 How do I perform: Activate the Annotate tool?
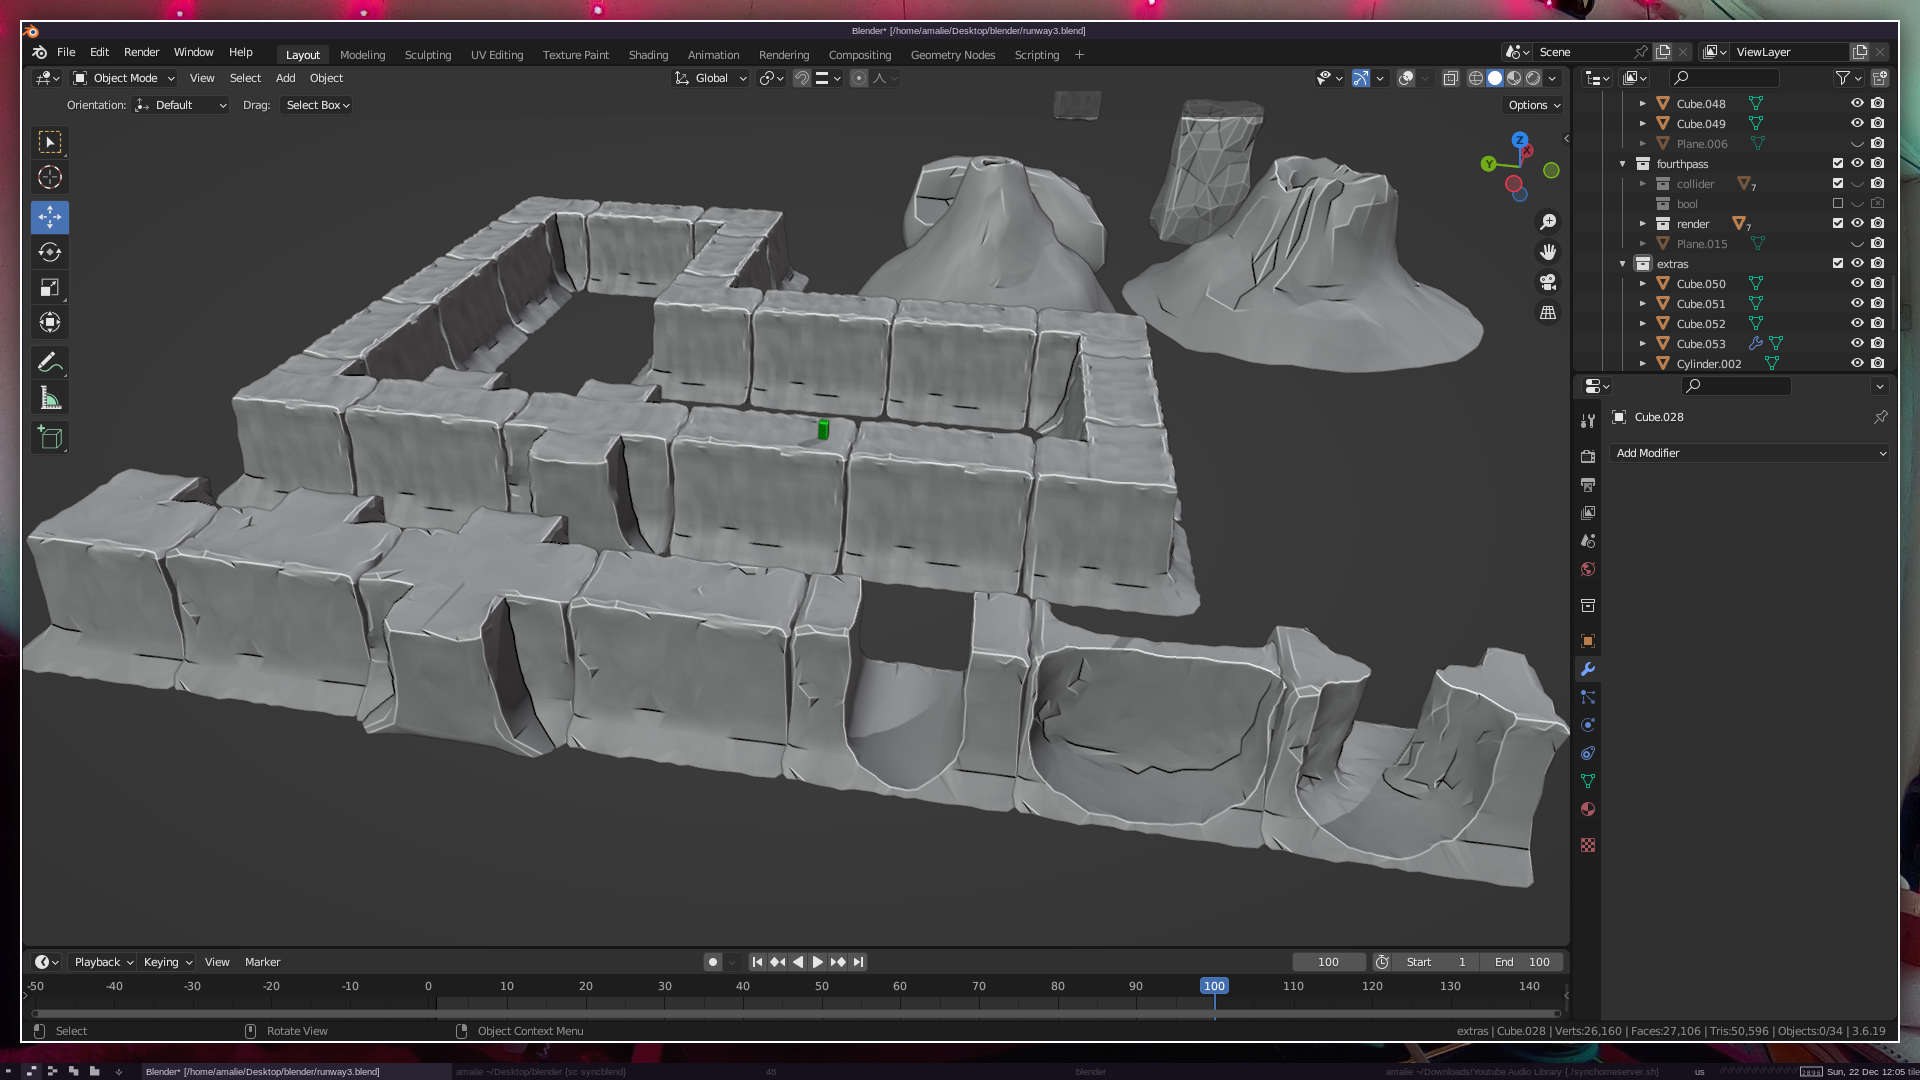point(50,362)
